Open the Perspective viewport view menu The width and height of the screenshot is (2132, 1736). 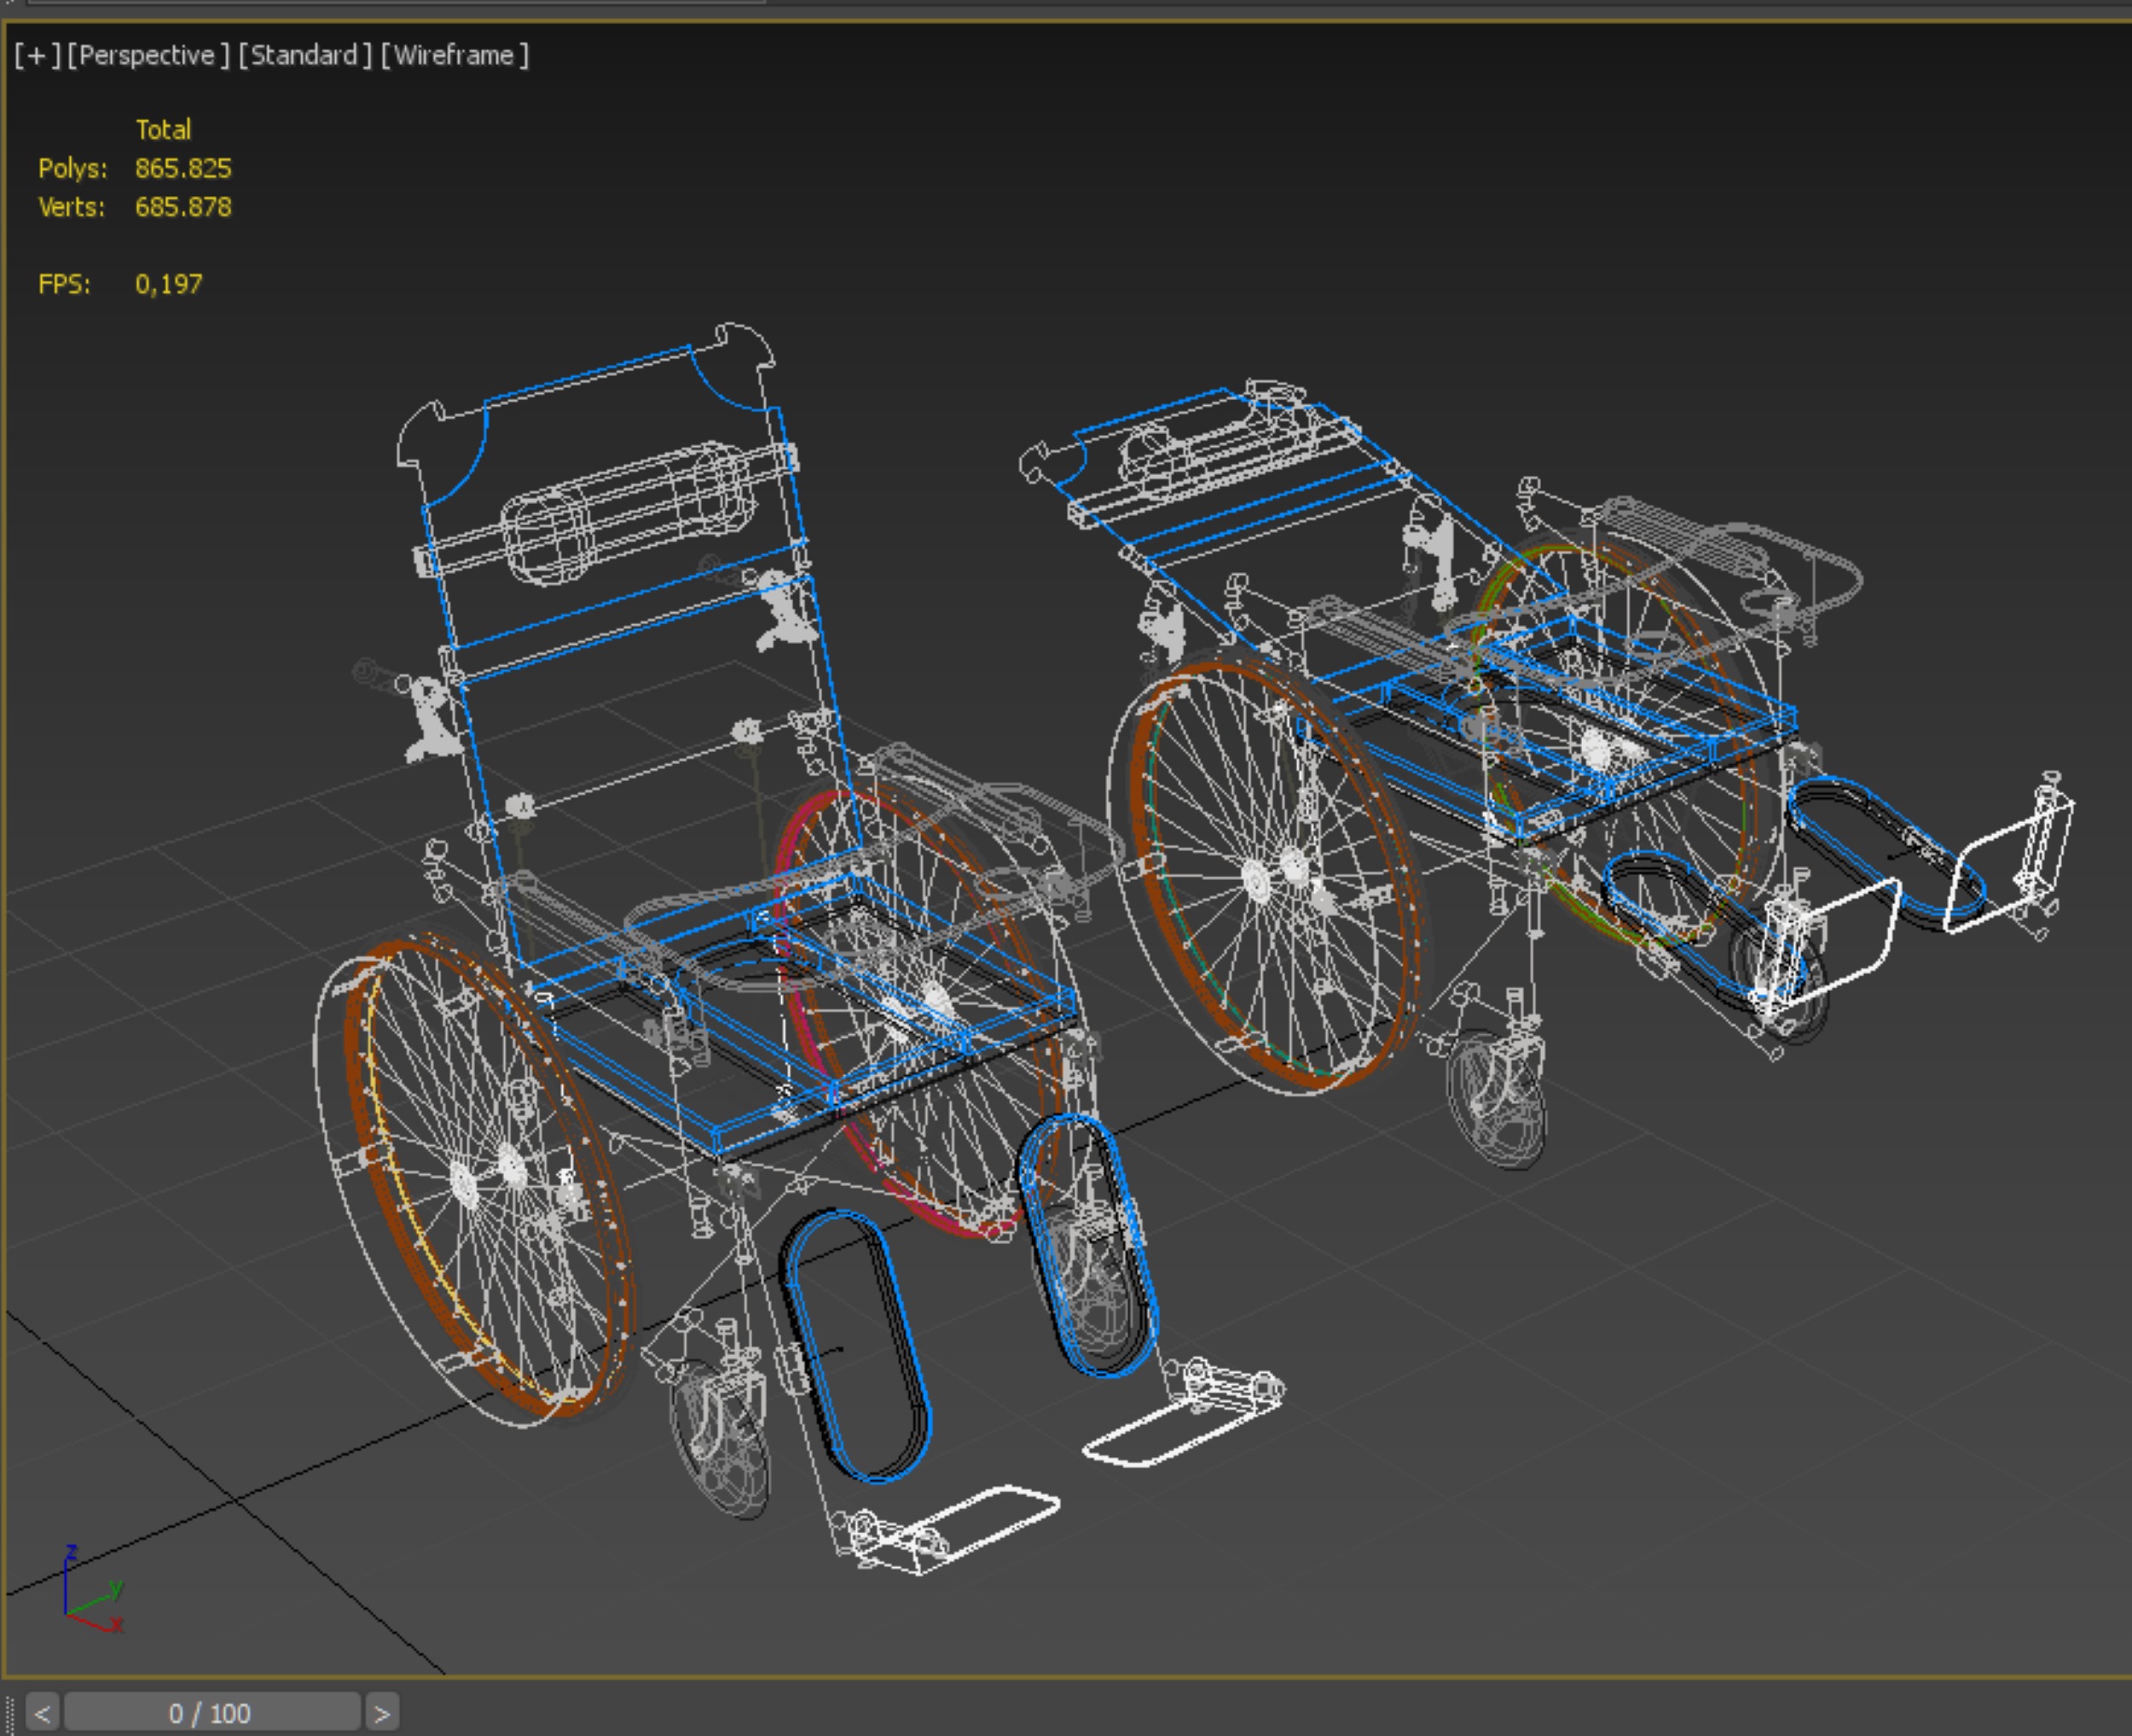pos(148,55)
